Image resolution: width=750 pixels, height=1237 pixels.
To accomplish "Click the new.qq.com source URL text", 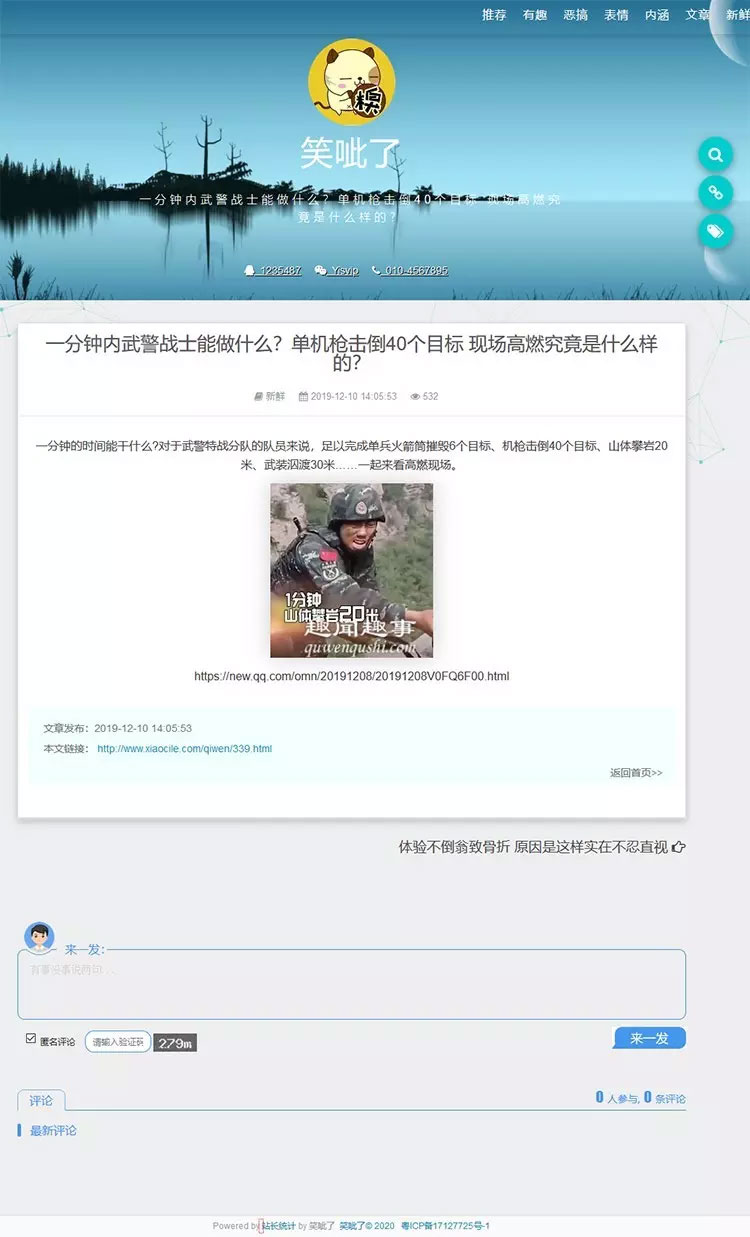I will click(x=352, y=676).
